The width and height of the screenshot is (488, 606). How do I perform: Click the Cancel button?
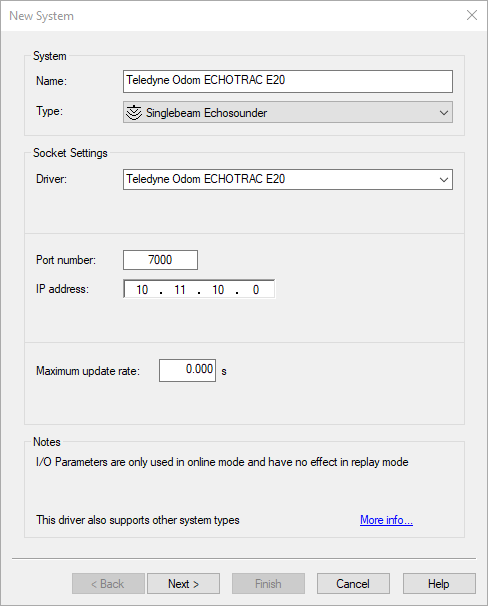click(353, 584)
